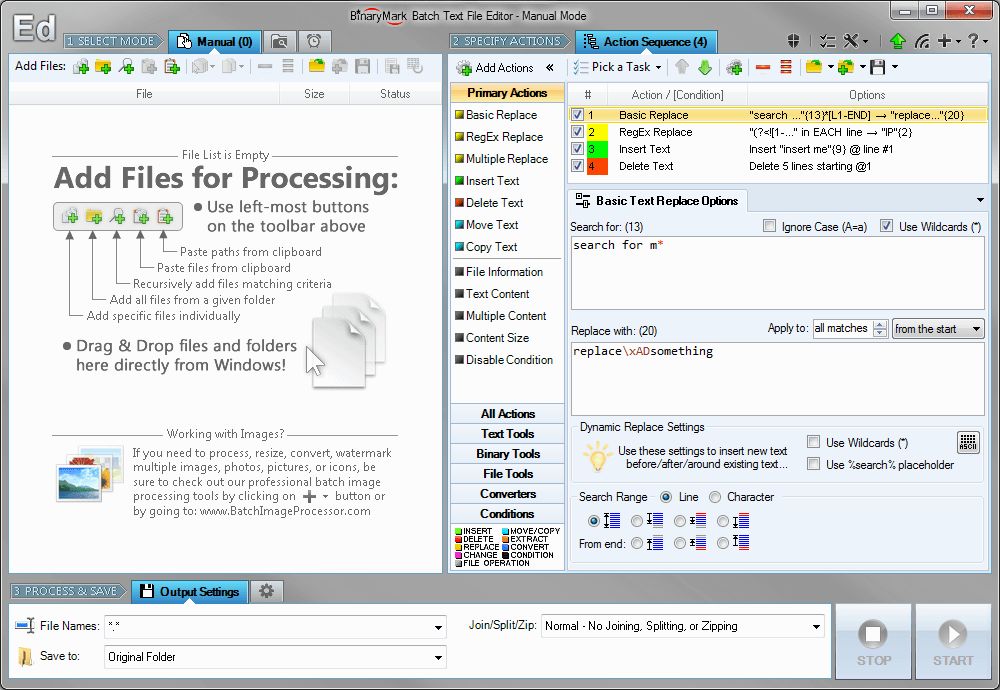Click the shield icon in top-right toolbar
1000x690 pixels.
[x=793, y=41]
